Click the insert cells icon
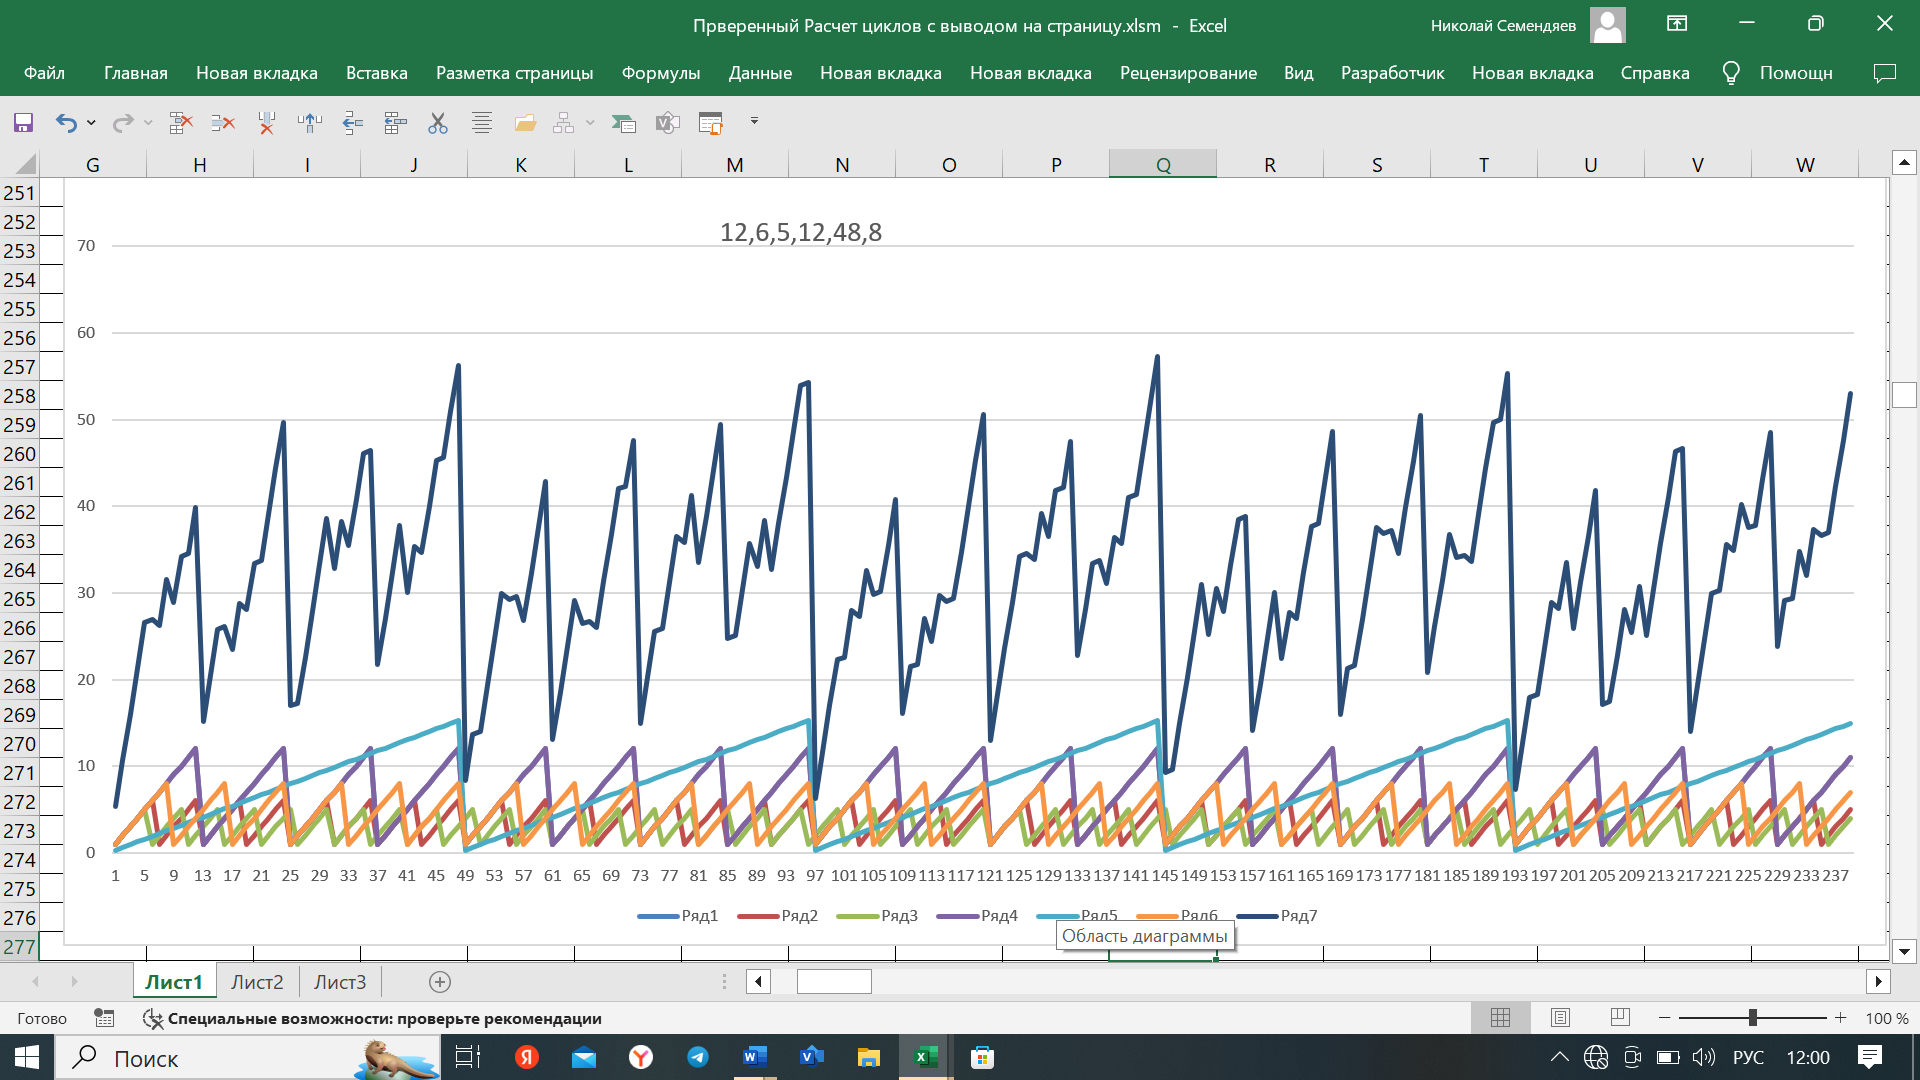 396,122
